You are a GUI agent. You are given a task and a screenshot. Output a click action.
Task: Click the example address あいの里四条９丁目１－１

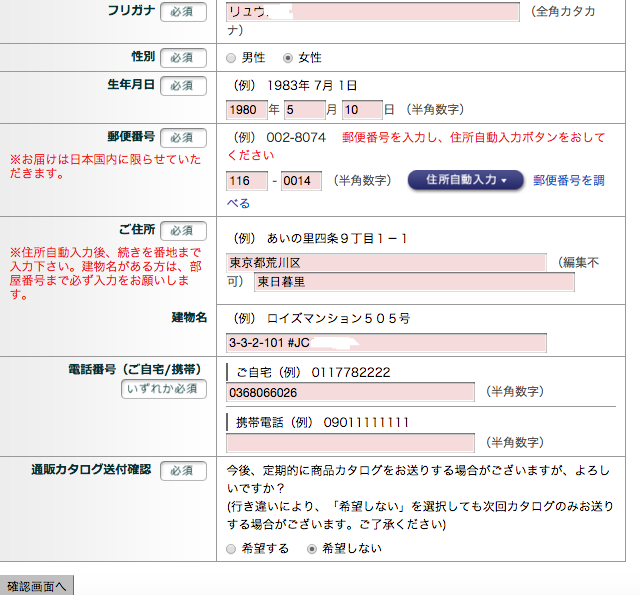337,238
